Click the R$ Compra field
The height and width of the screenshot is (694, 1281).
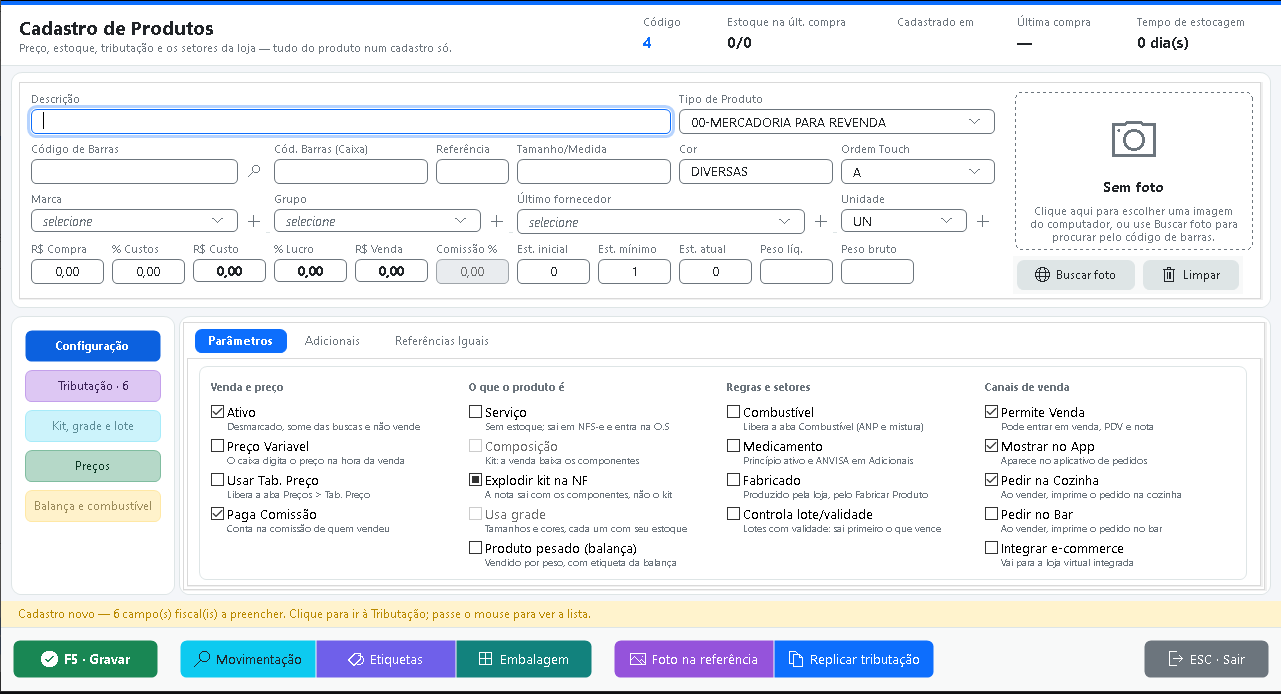(67, 271)
